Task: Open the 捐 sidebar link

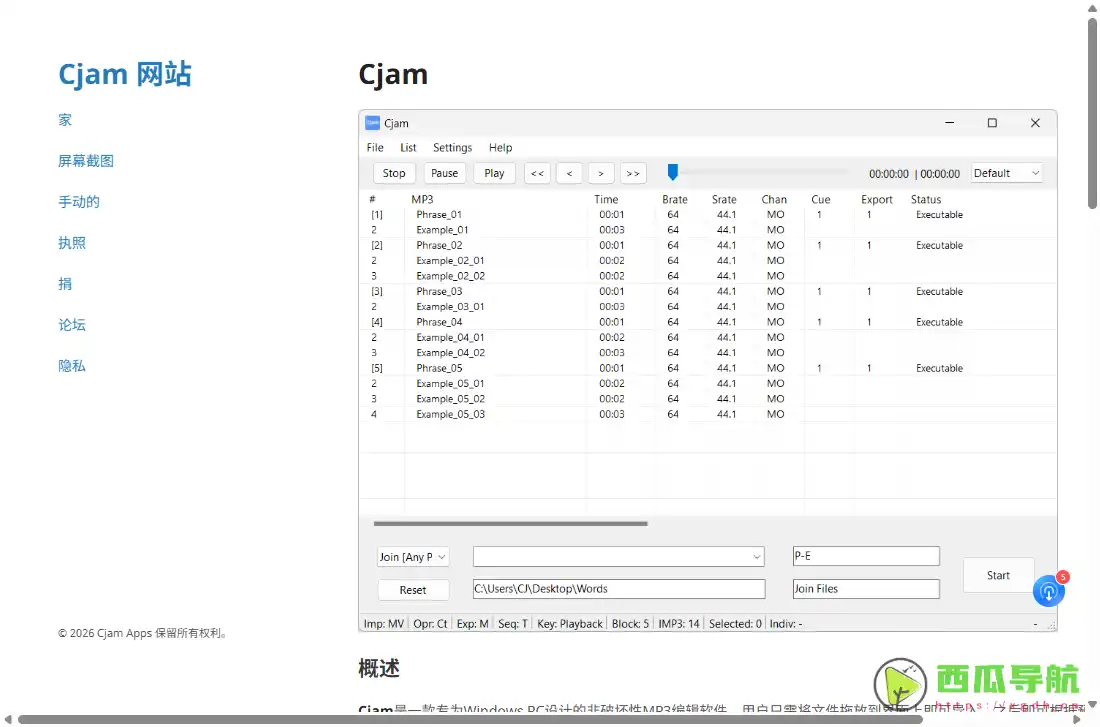Action: [65, 284]
